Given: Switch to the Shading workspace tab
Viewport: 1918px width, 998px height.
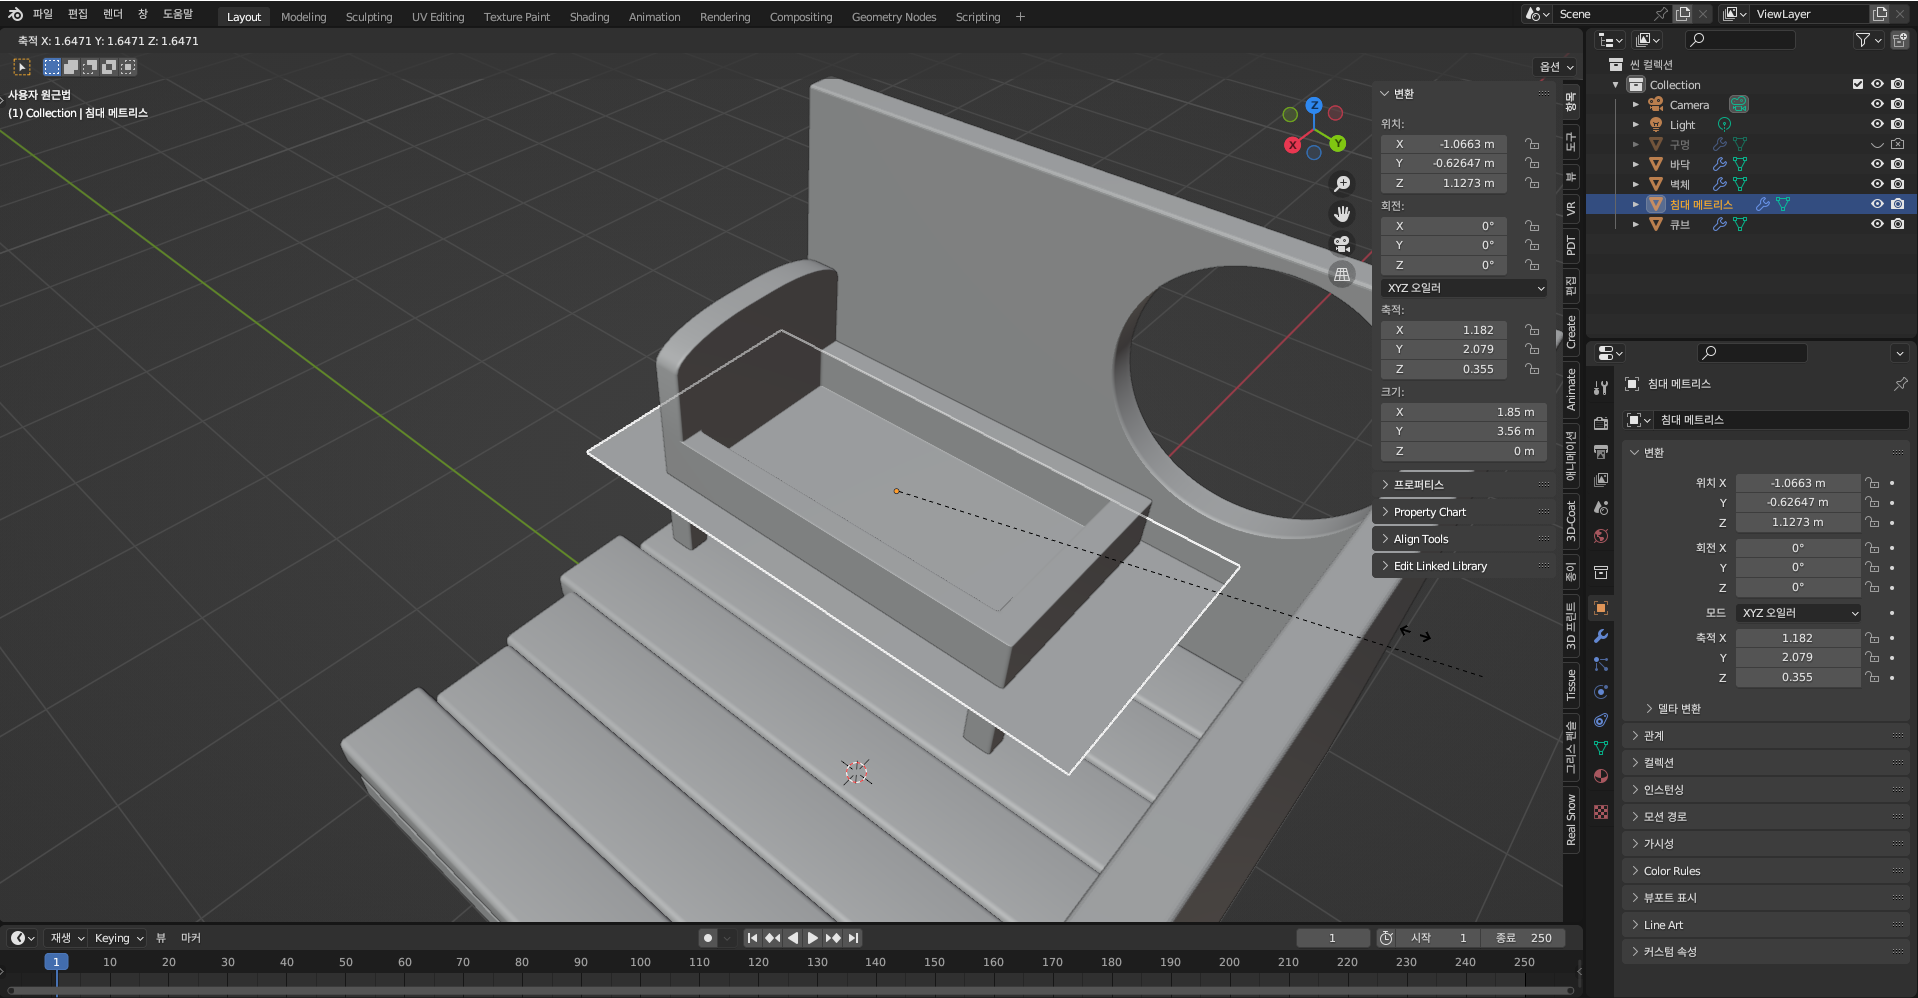Looking at the screenshot, I should (x=589, y=17).
